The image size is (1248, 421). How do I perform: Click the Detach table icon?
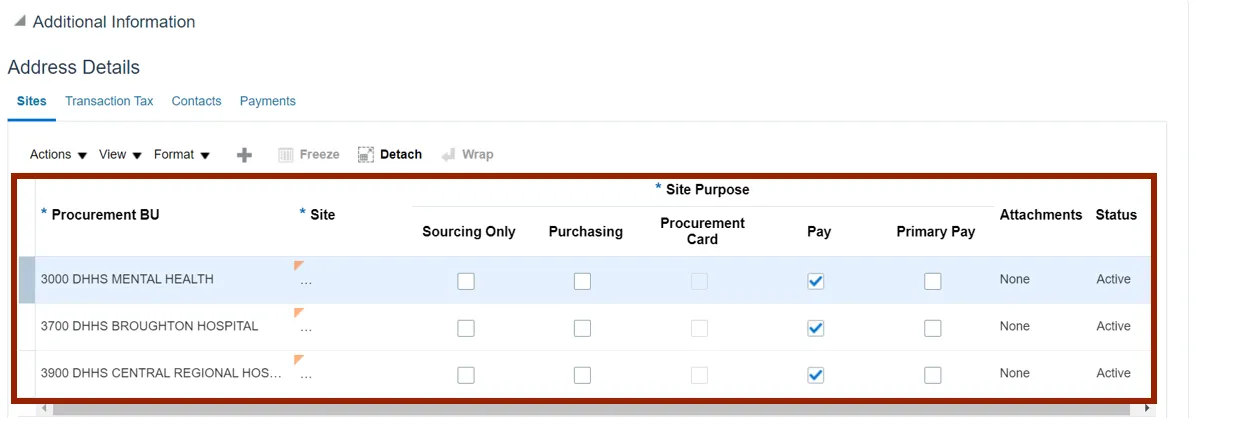[366, 155]
